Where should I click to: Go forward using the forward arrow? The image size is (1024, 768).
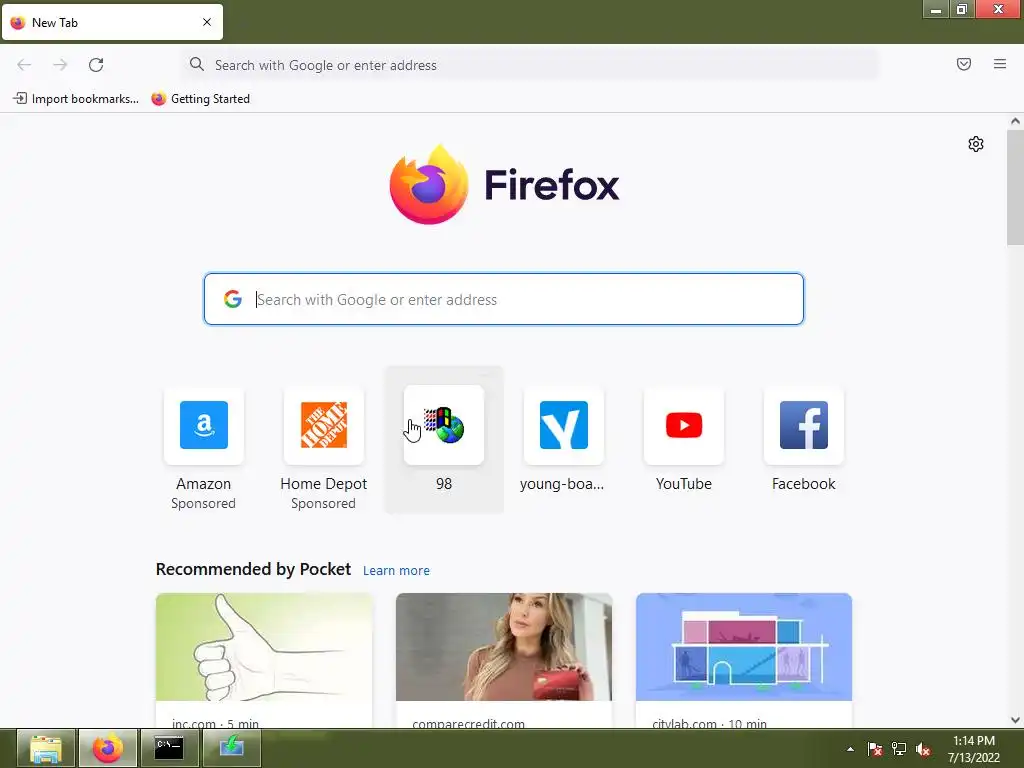[x=60, y=65]
